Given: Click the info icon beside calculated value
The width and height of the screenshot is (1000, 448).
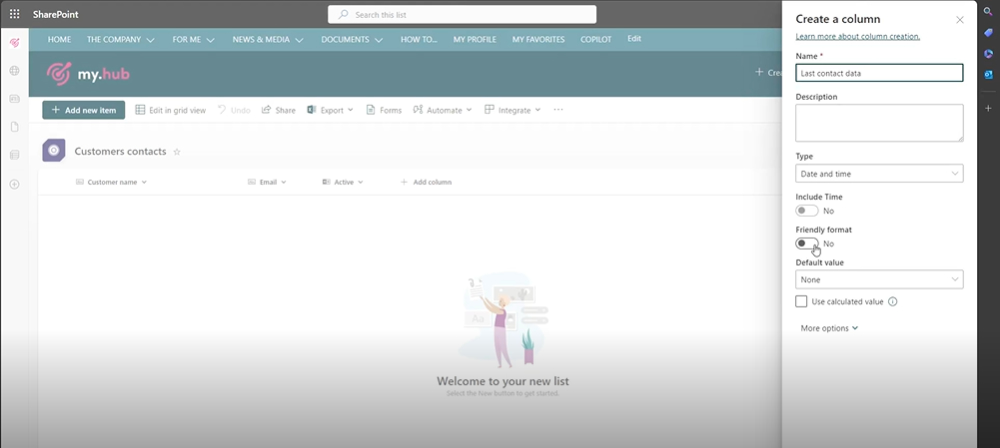Looking at the screenshot, I should (892, 301).
